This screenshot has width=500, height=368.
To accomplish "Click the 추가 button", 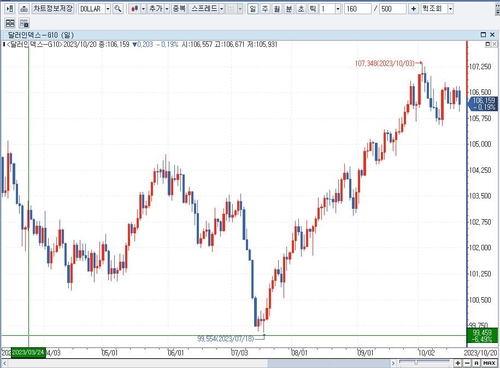I will (x=156, y=9).
